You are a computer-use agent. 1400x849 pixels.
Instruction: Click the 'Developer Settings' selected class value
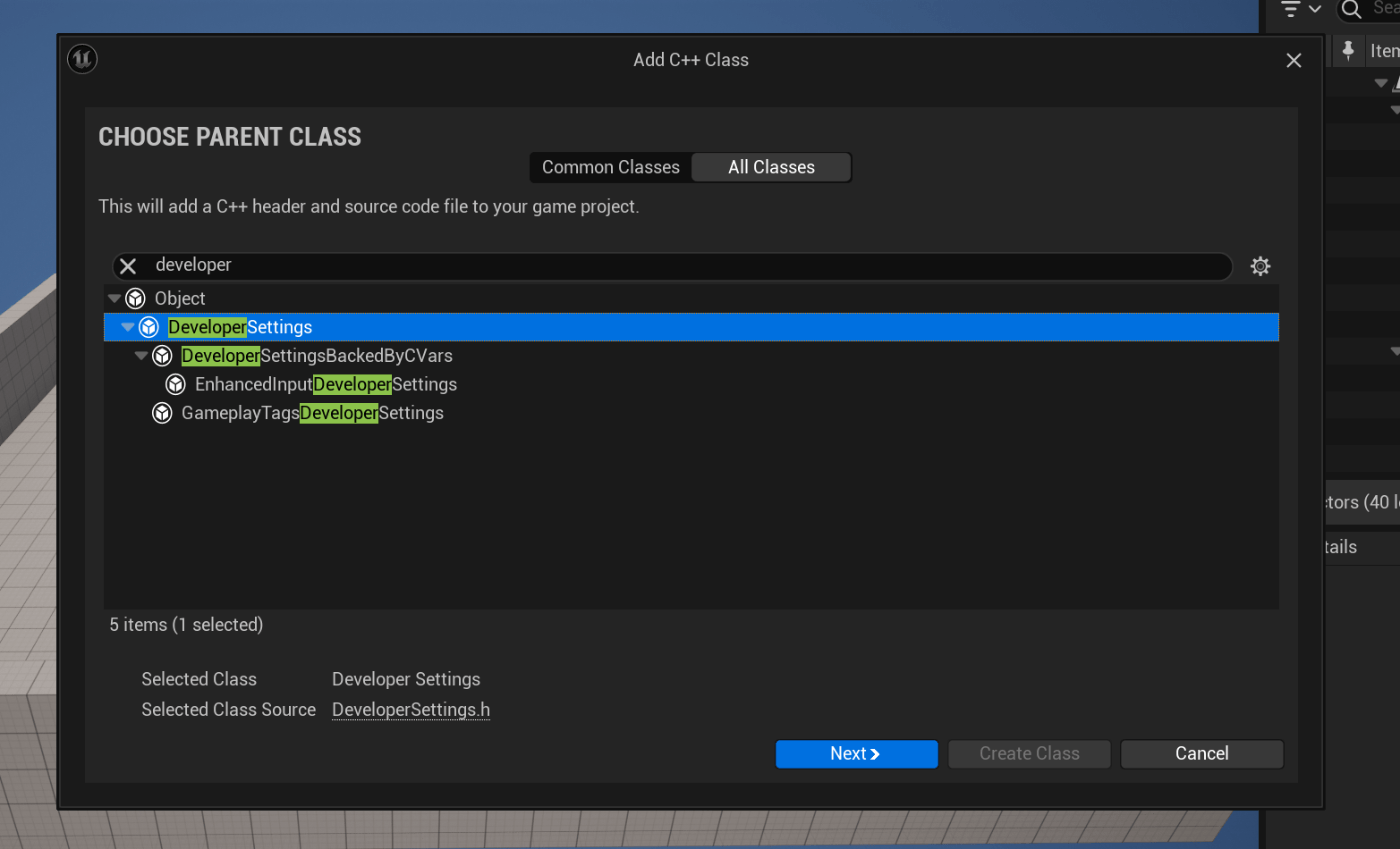[406, 679]
